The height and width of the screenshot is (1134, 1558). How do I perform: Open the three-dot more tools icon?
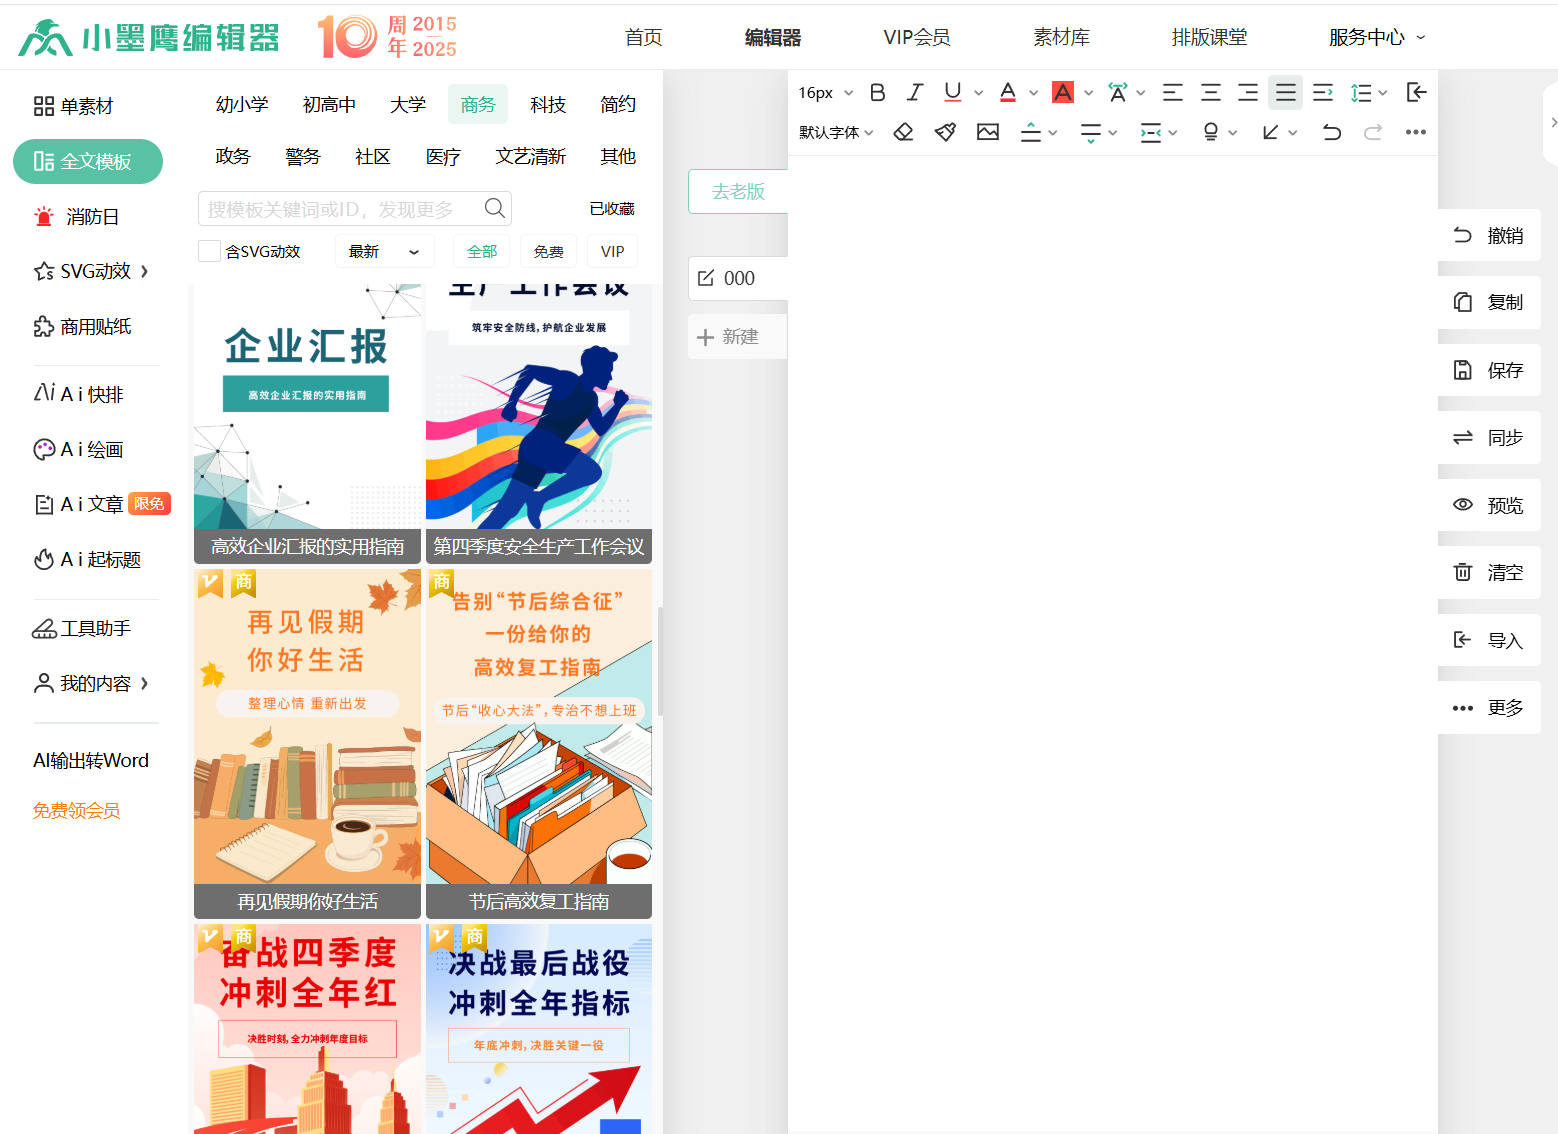tap(1415, 132)
